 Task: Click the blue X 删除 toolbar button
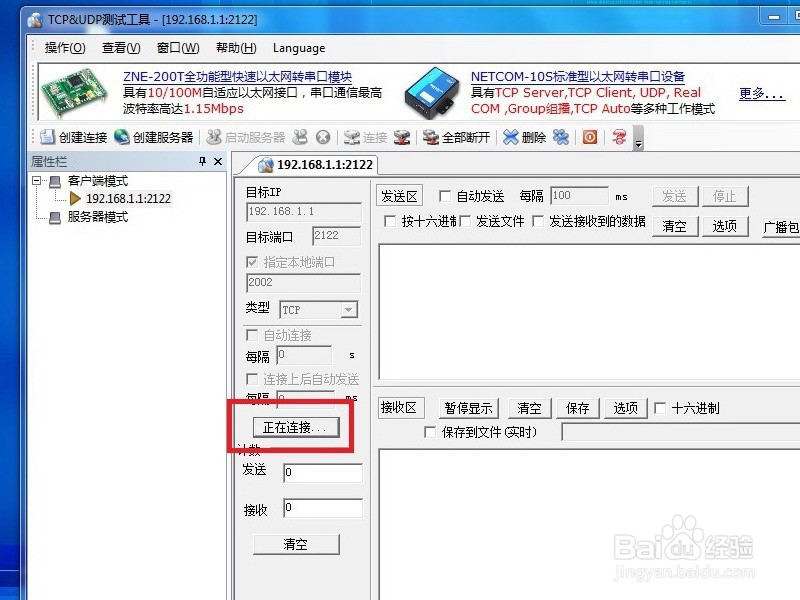524,137
